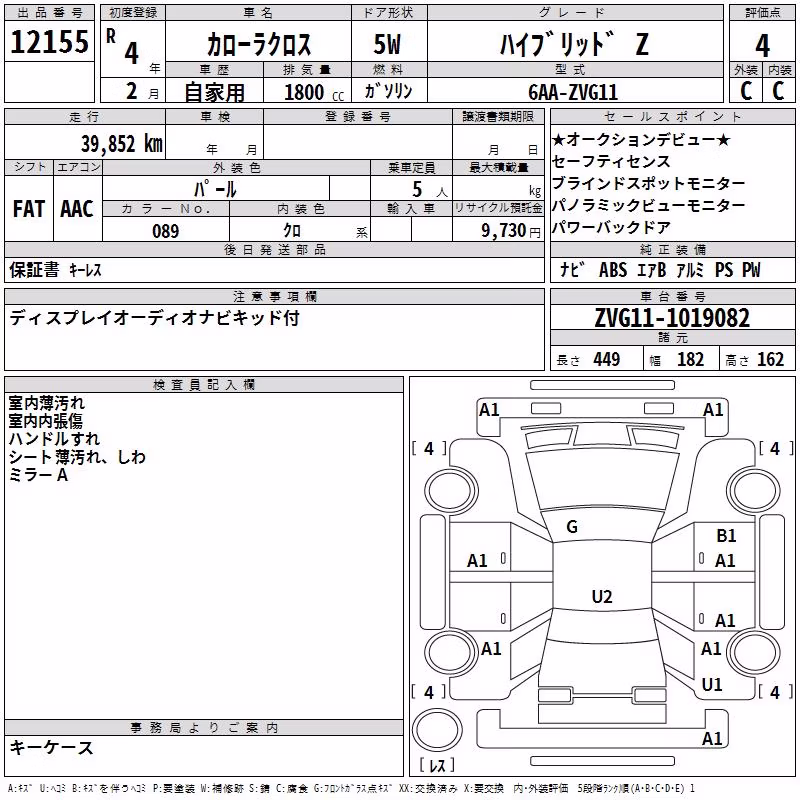800x800 pixels.
Task: Select the セールスポイント header
Action: [672, 116]
